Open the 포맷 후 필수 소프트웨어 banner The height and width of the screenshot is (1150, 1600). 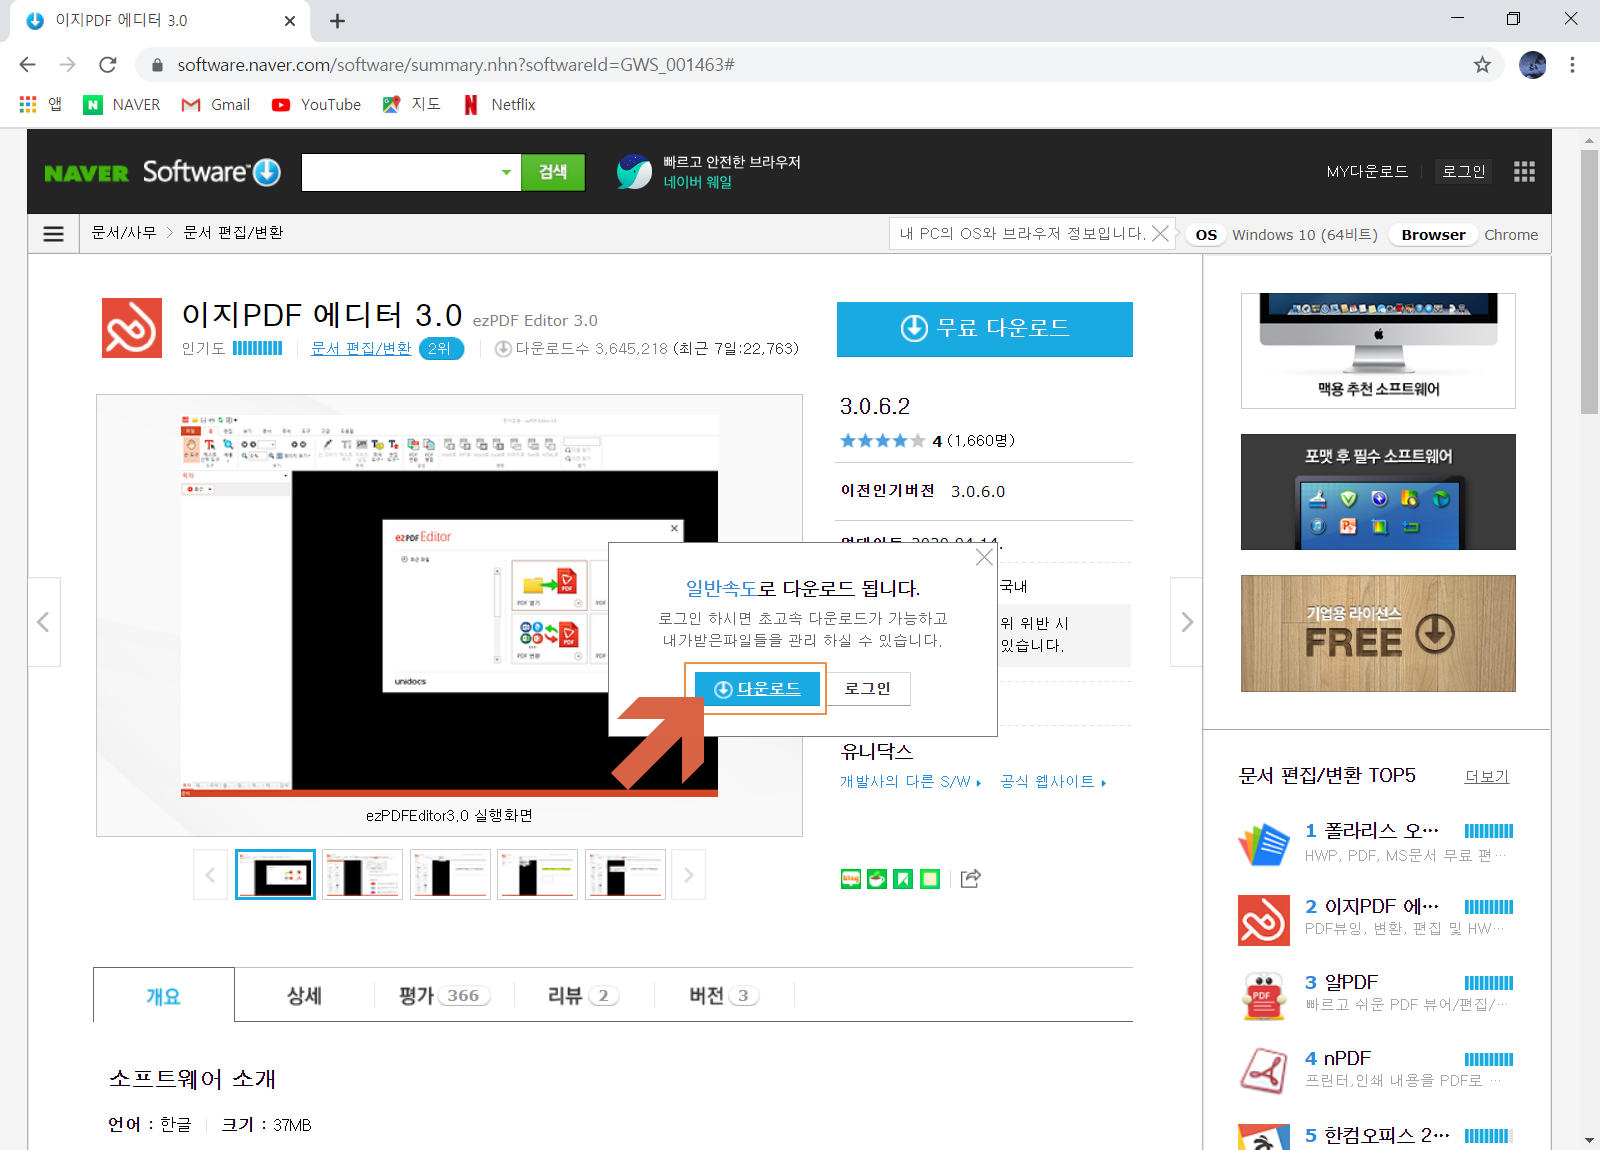point(1378,492)
